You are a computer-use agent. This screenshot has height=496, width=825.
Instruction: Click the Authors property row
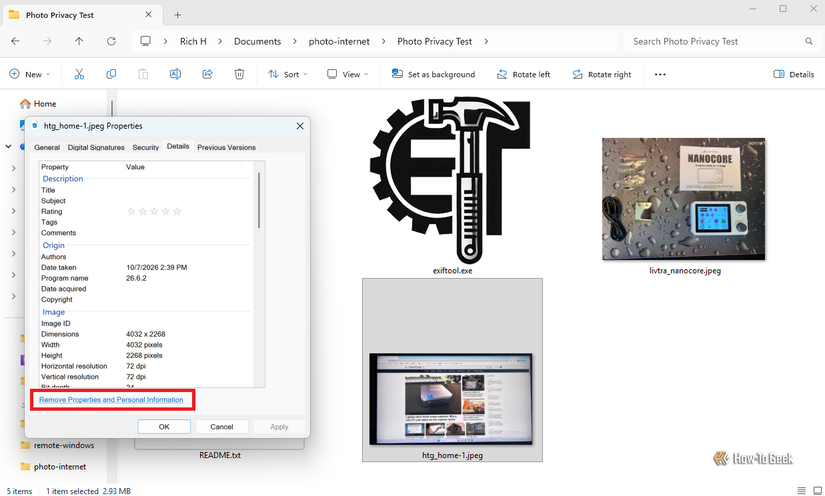[x=146, y=257]
